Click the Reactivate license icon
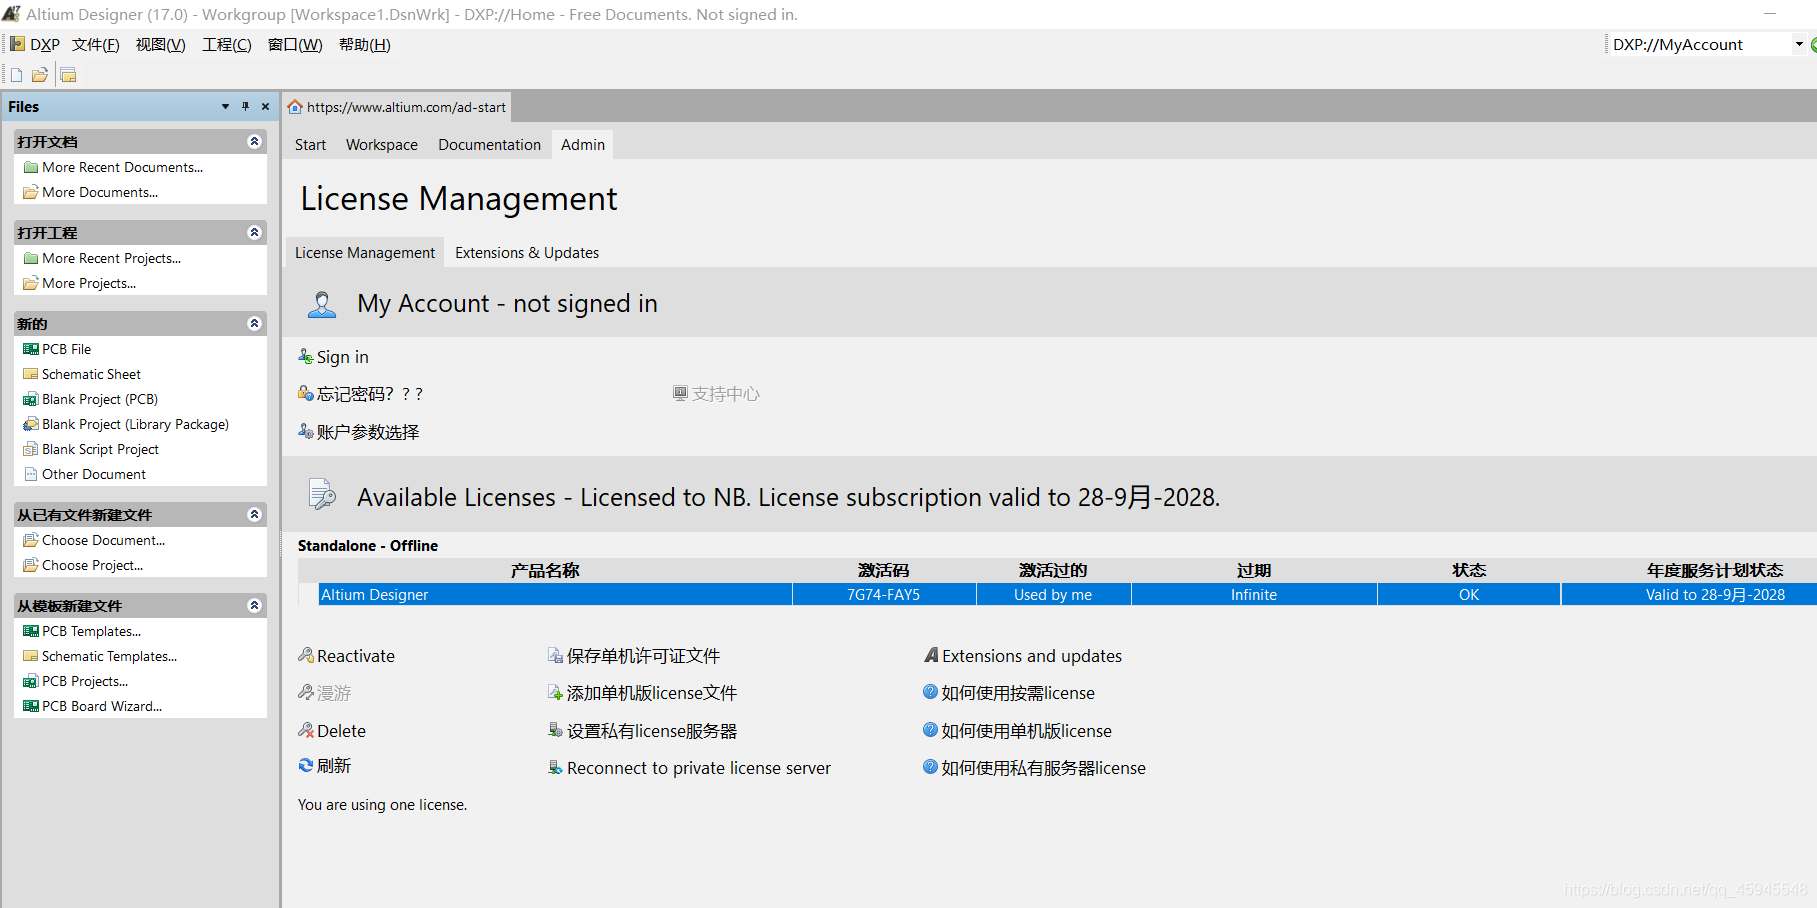The image size is (1817, 908). click(x=306, y=655)
